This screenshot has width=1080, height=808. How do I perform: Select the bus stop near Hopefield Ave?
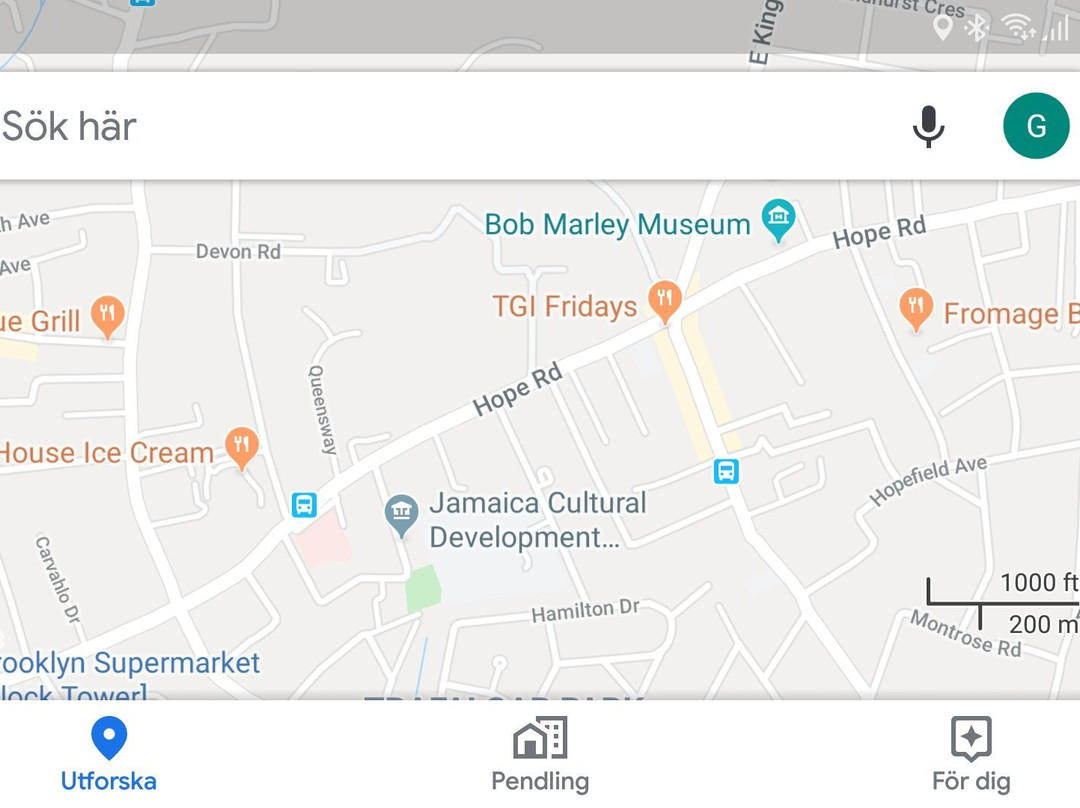point(726,472)
